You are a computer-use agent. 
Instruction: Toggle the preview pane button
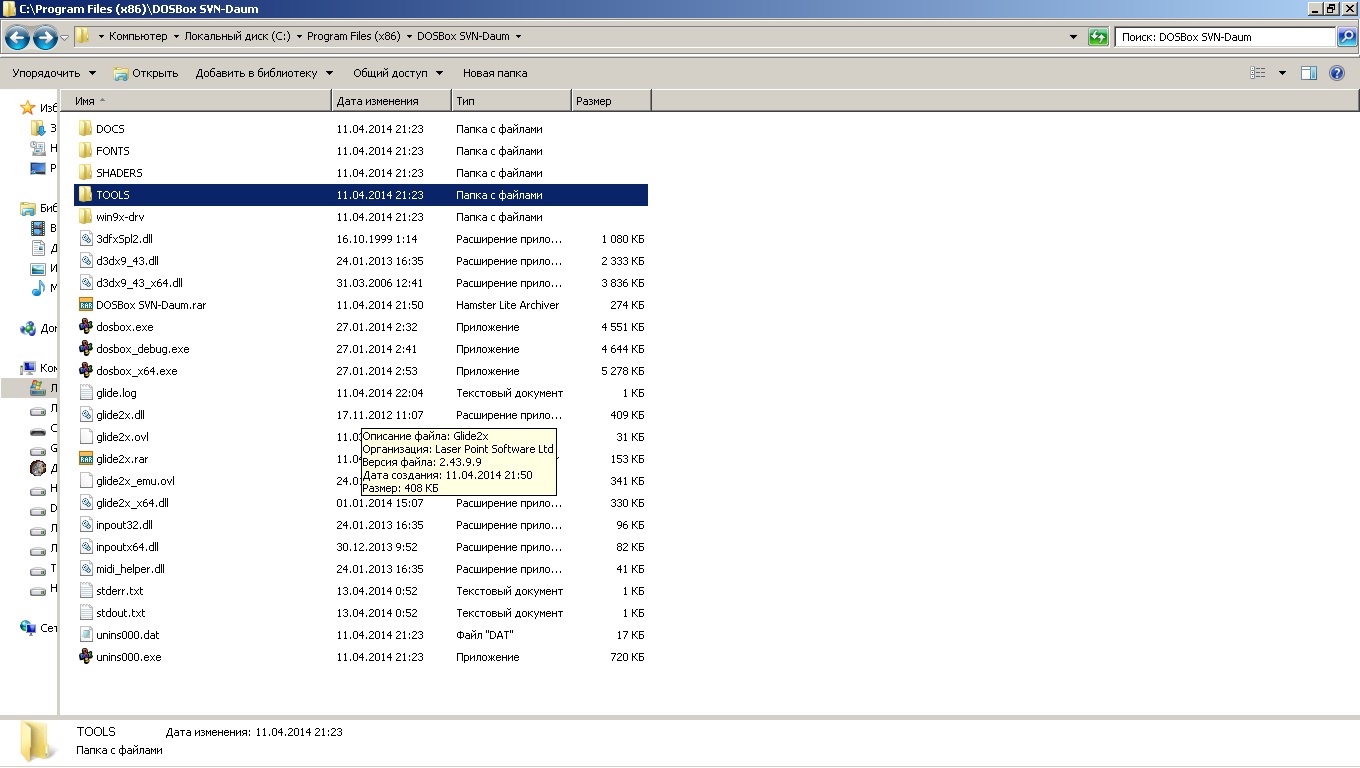[x=1309, y=73]
